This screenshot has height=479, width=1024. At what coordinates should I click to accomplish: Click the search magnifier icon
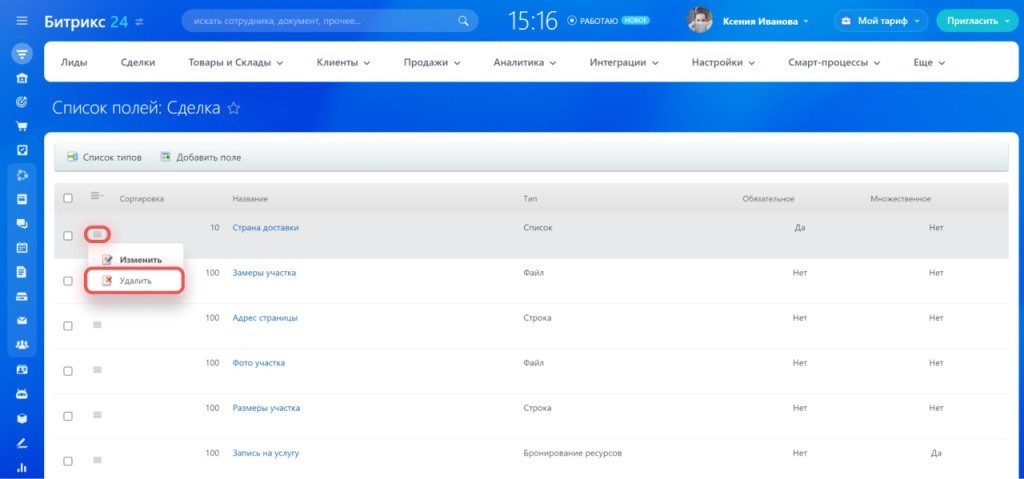(x=462, y=20)
